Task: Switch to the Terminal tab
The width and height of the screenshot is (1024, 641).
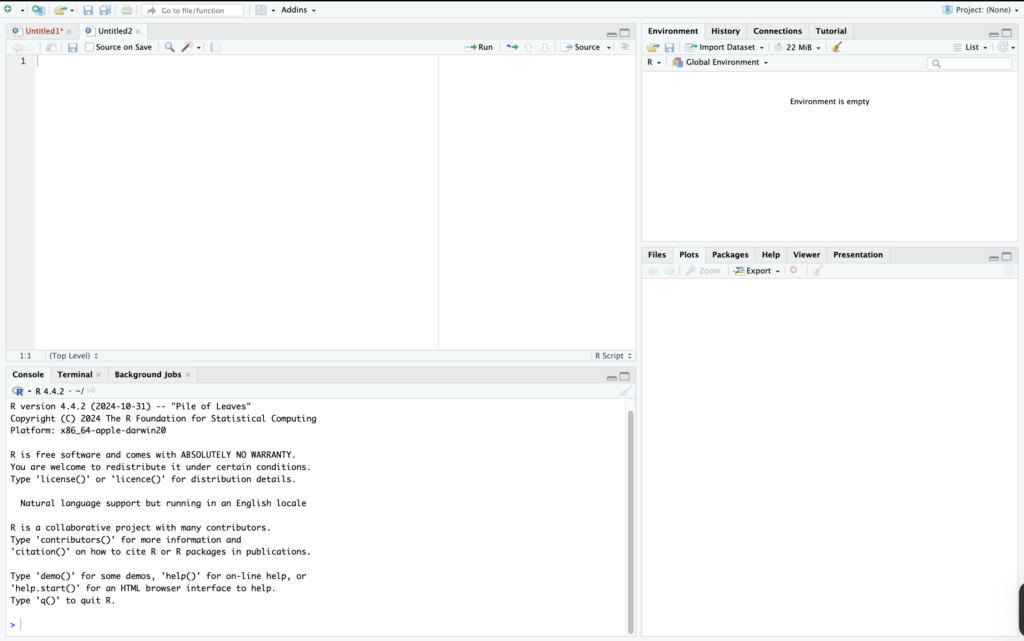Action: 75,375
